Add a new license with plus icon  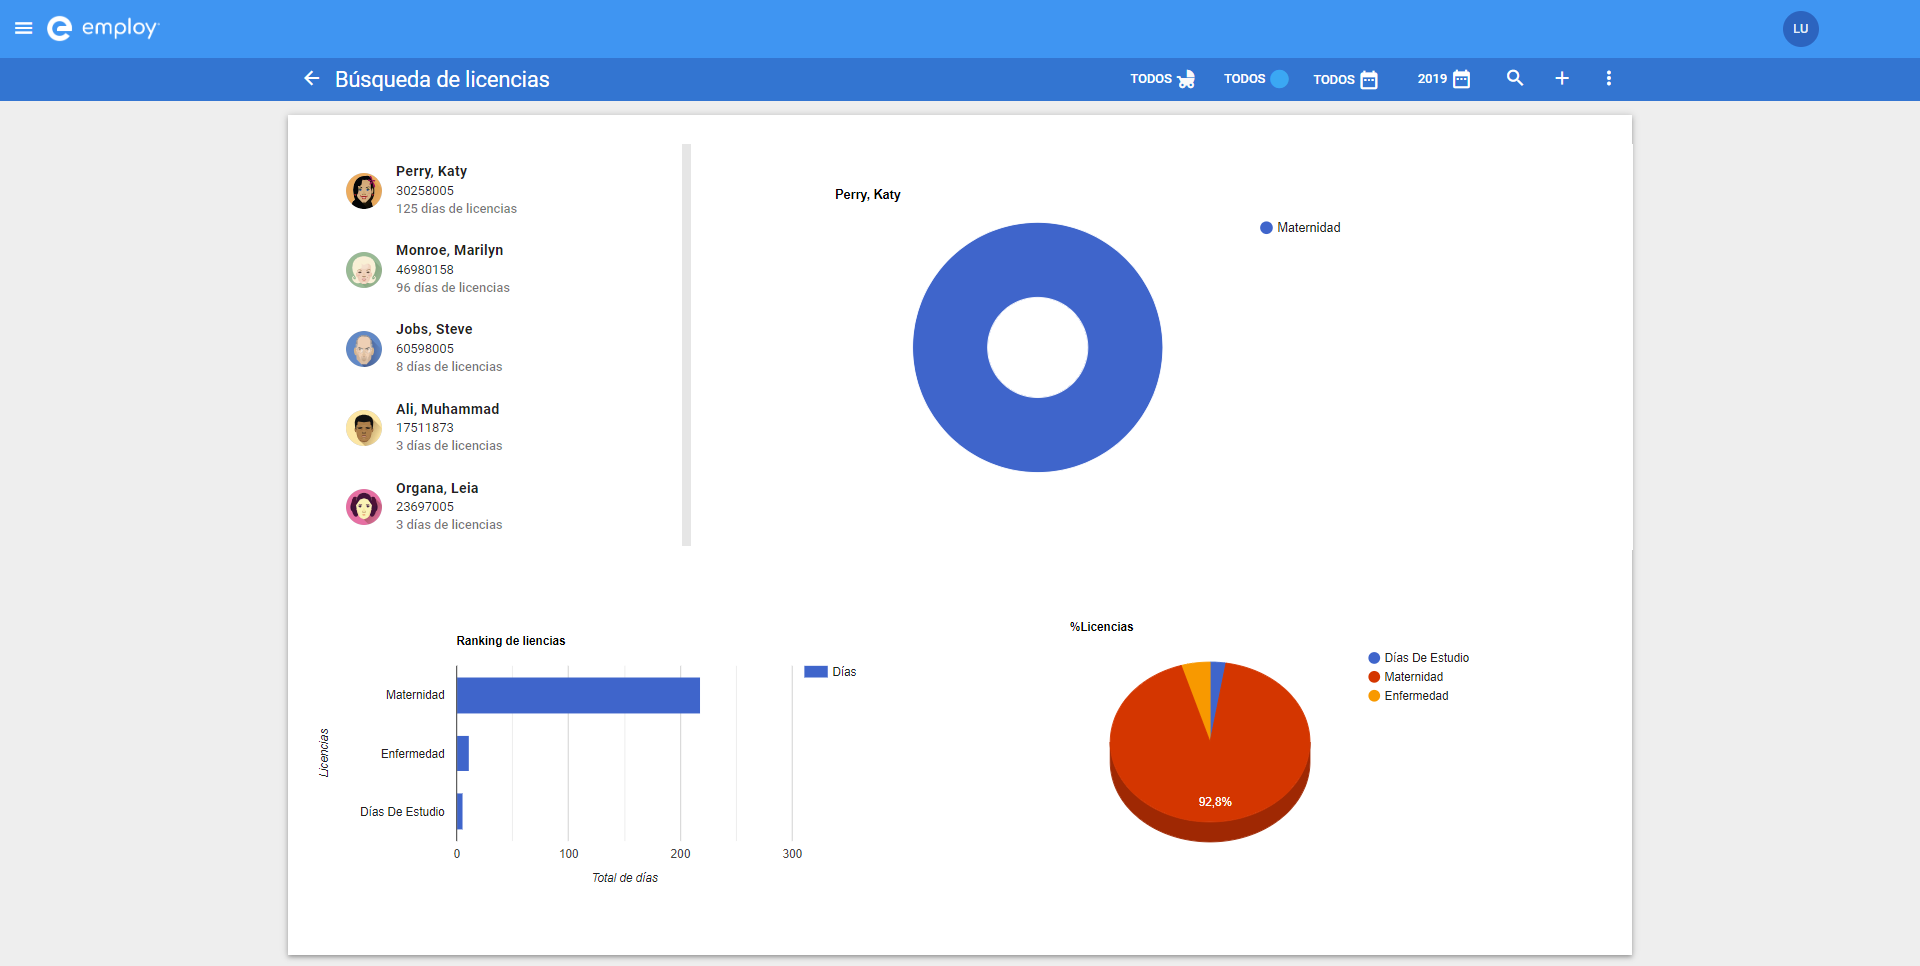coord(1562,78)
